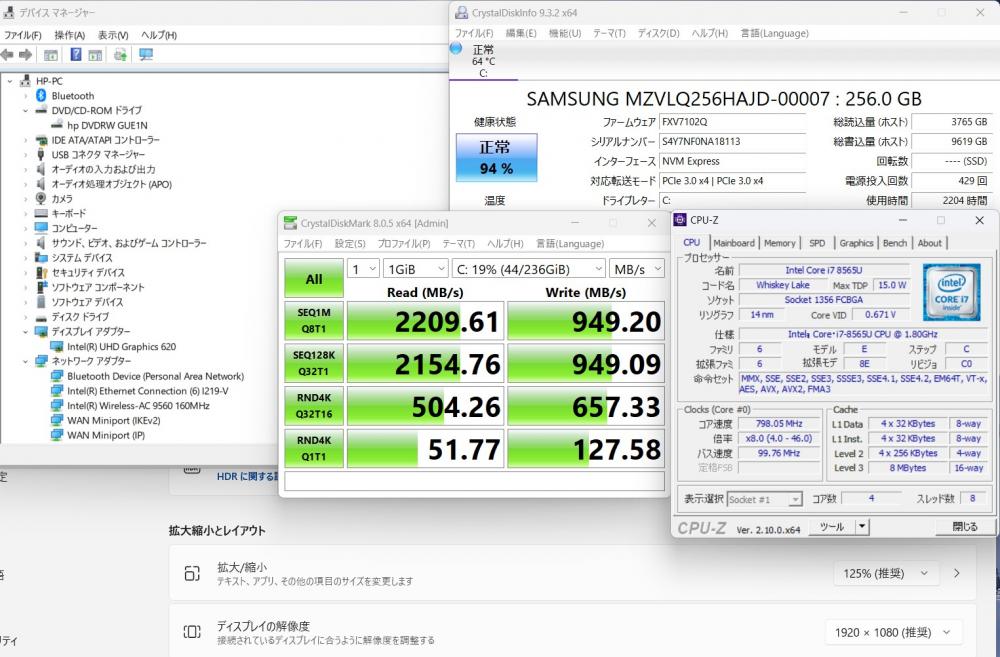The image size is (1000, 657).
Task: Run the SEQ128K Q32T1 test button
Action: pos(314,363)
